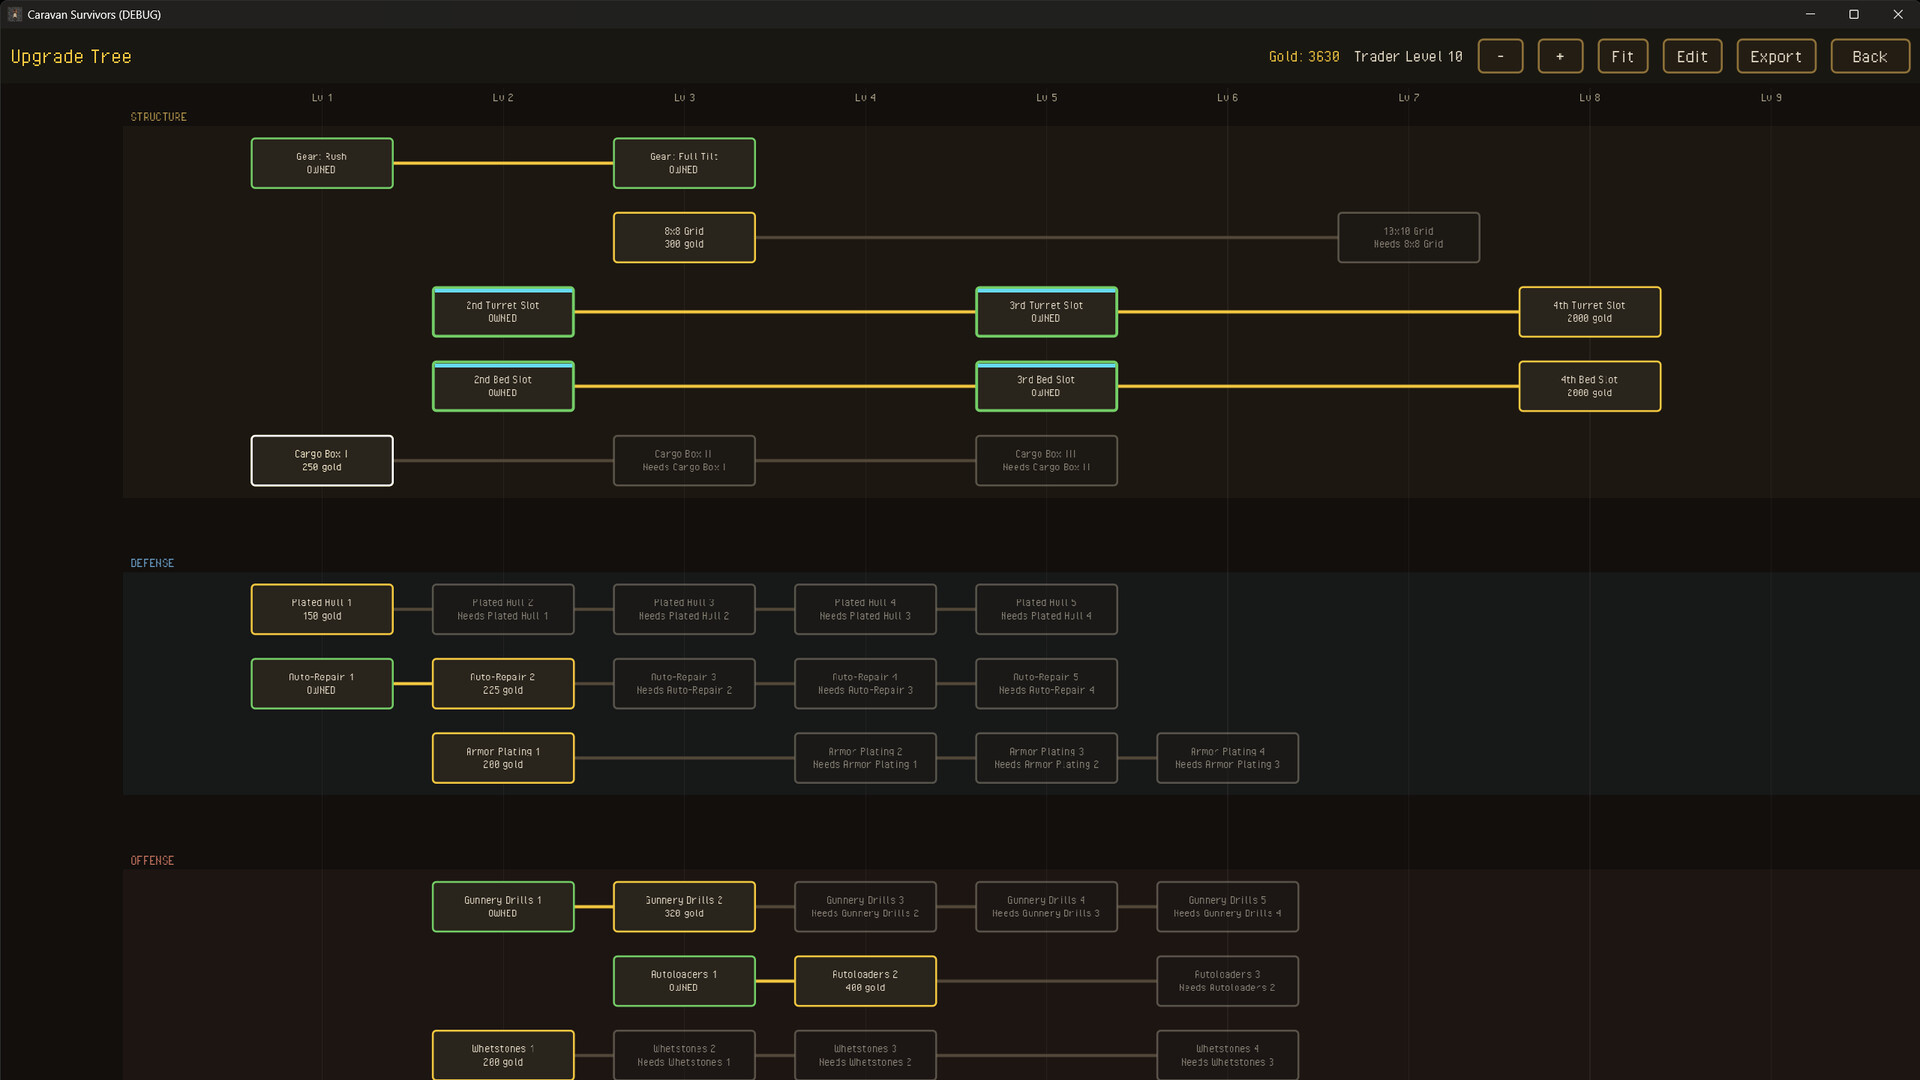The height and width of the screenshot is (1080, 1920).
Task: Click the locked 13x10 Grid node
Action: 1408,237
